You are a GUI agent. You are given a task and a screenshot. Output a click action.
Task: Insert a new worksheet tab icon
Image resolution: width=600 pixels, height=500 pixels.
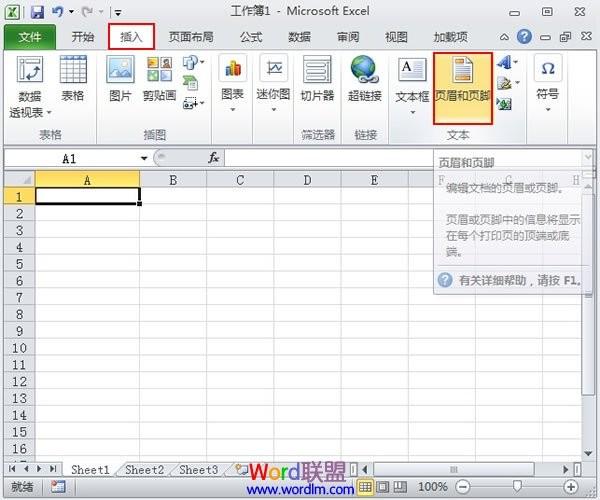click(x=241, y=469)
